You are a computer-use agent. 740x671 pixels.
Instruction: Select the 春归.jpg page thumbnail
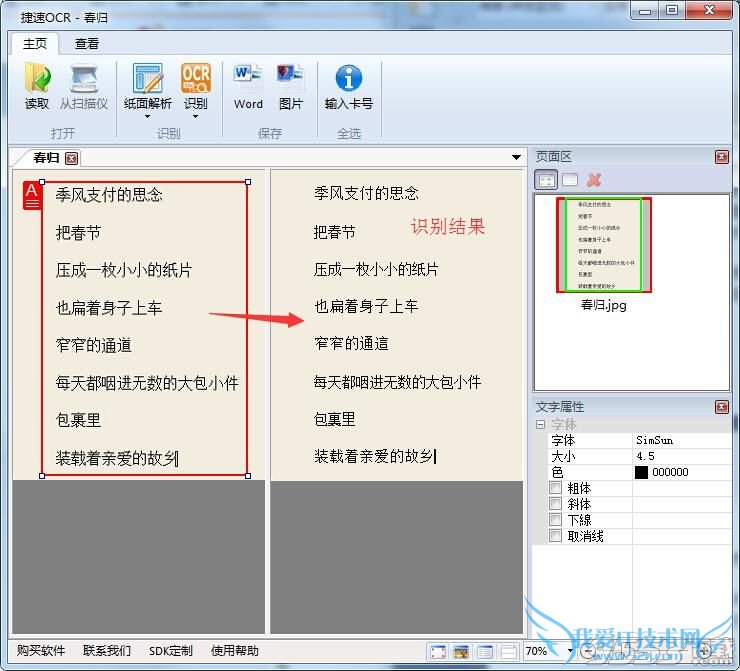604,245
